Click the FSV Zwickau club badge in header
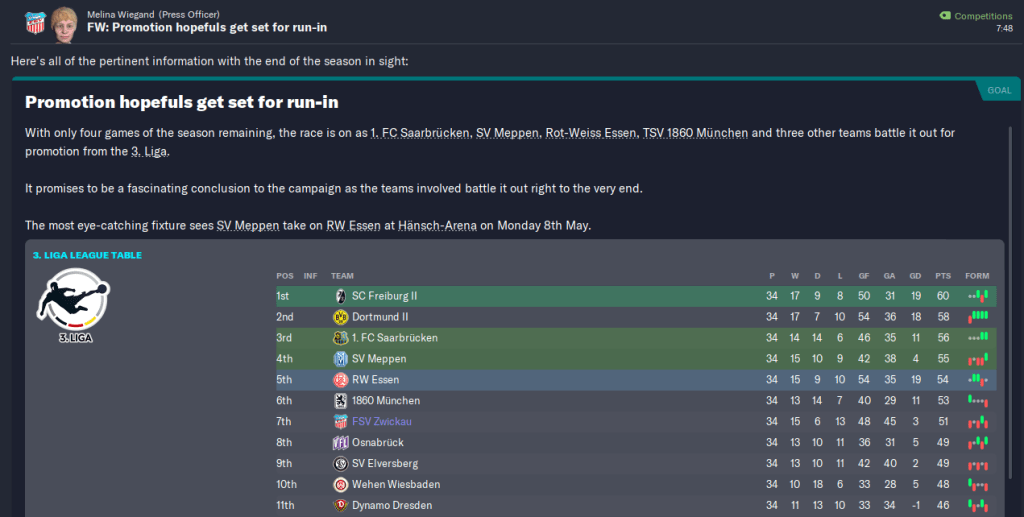 pos(35,19)
